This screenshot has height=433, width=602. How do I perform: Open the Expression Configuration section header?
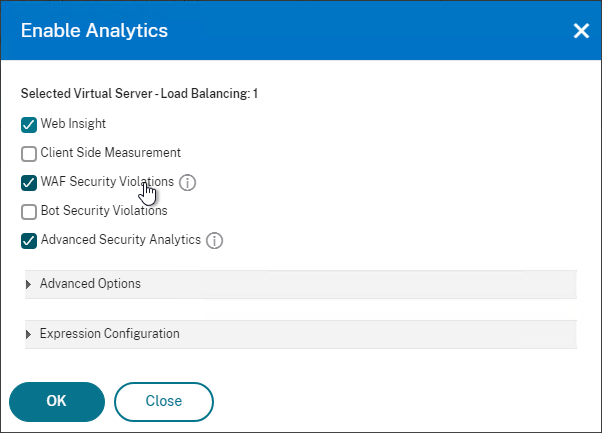tap(301, 334)
